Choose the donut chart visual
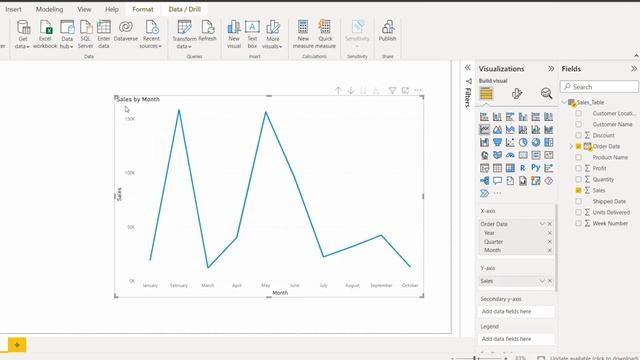 [x=536, y=142]
